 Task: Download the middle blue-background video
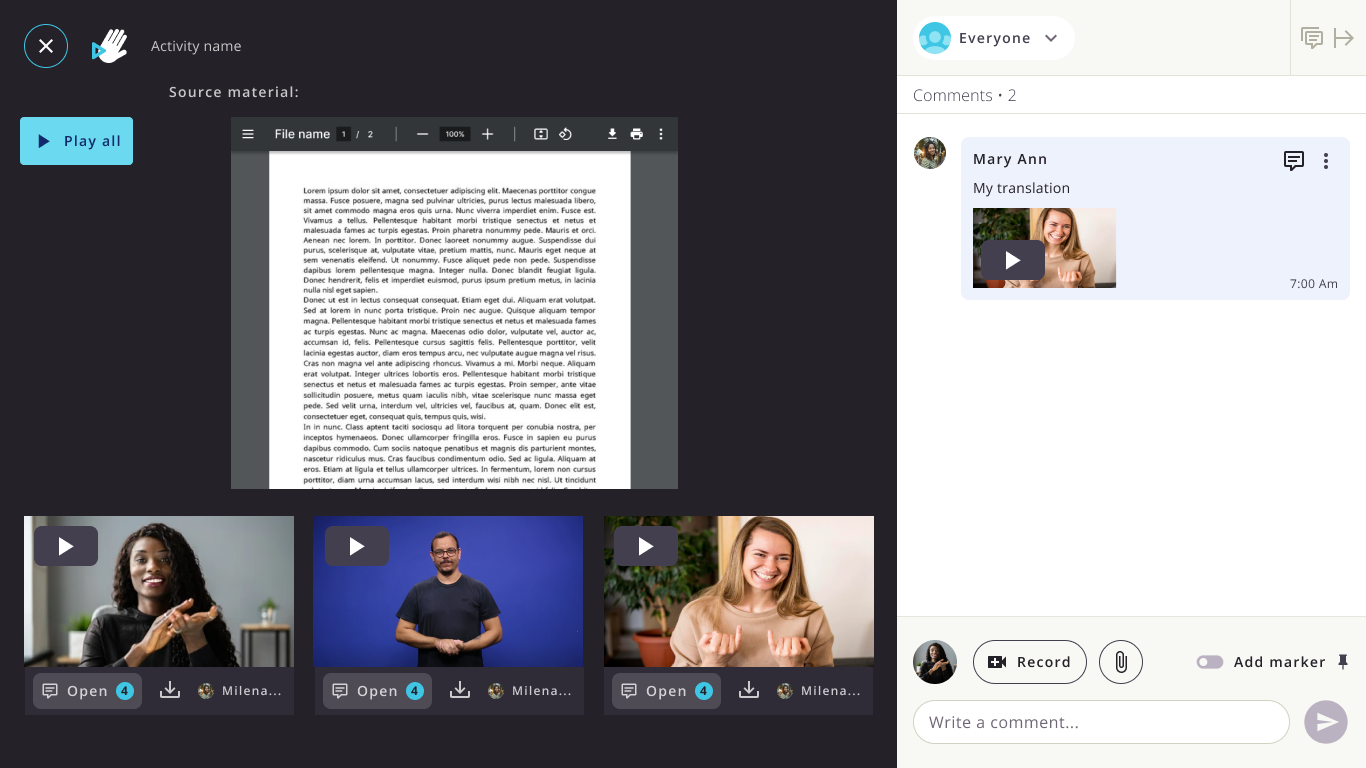(x=460, y=690)
